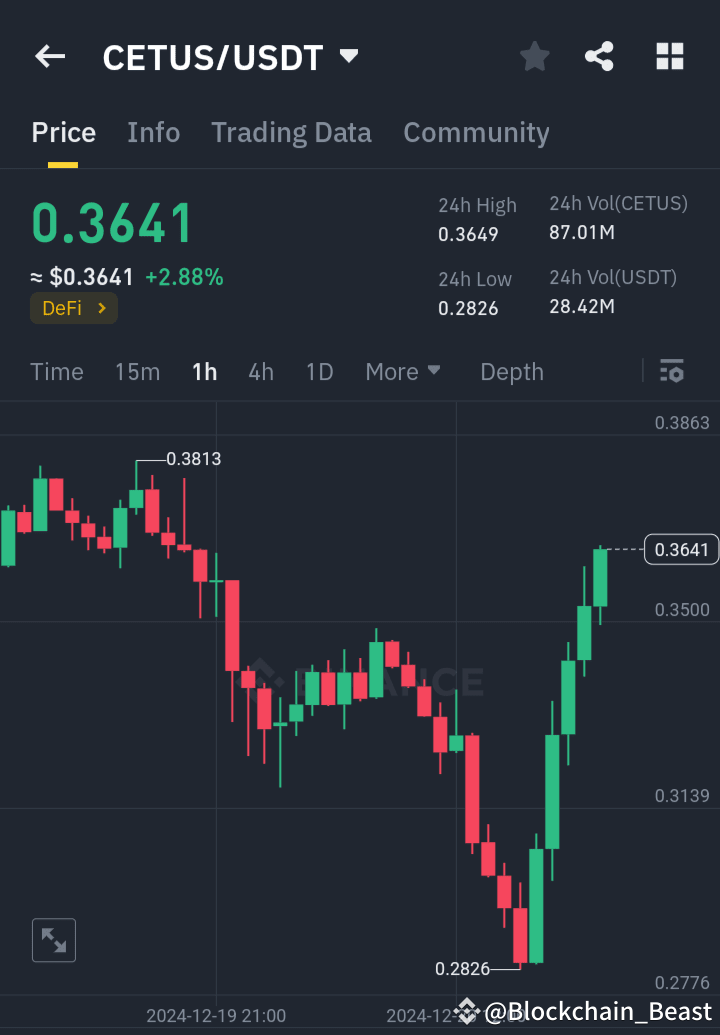This screenshot has height=1035, width=720.
Task: Favorite the pair using the star icon
Action: [x=534, y=57]
